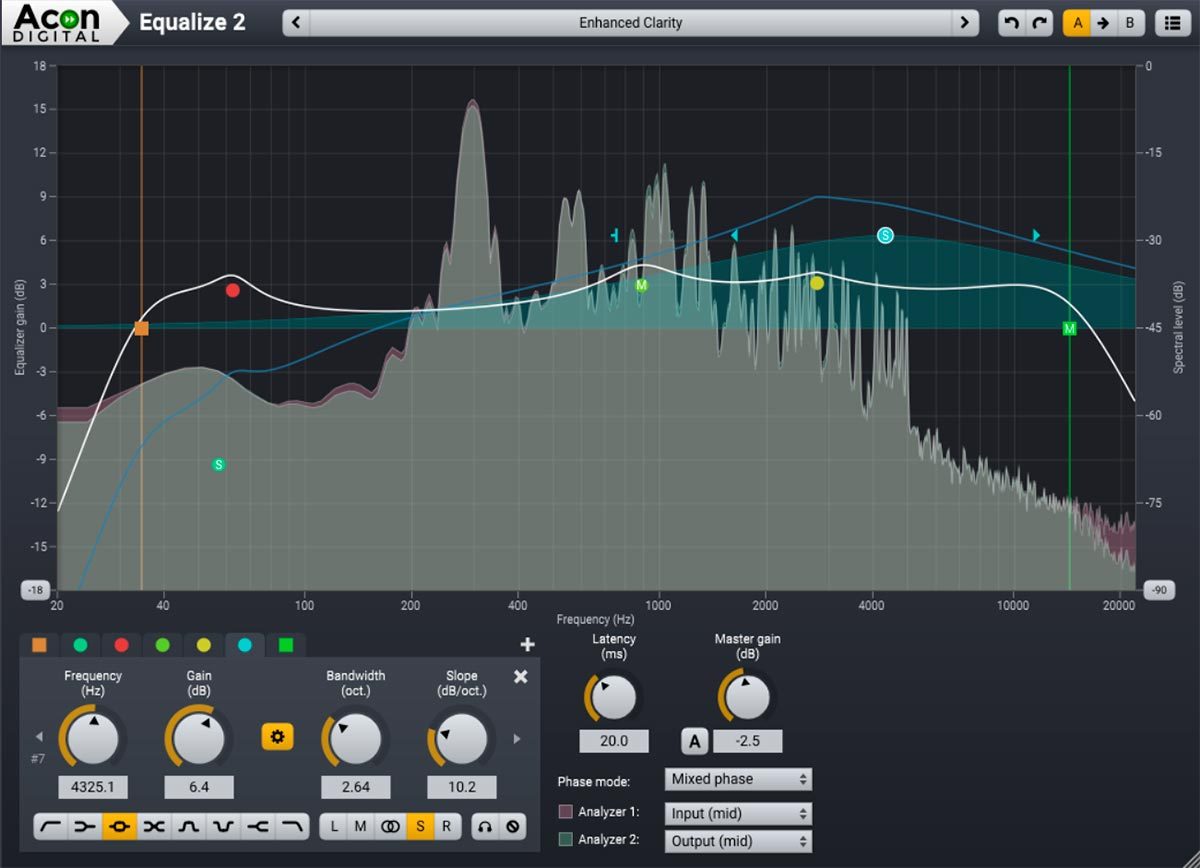
Task: Select the green square M node on graph
Action: point(1069,328)
